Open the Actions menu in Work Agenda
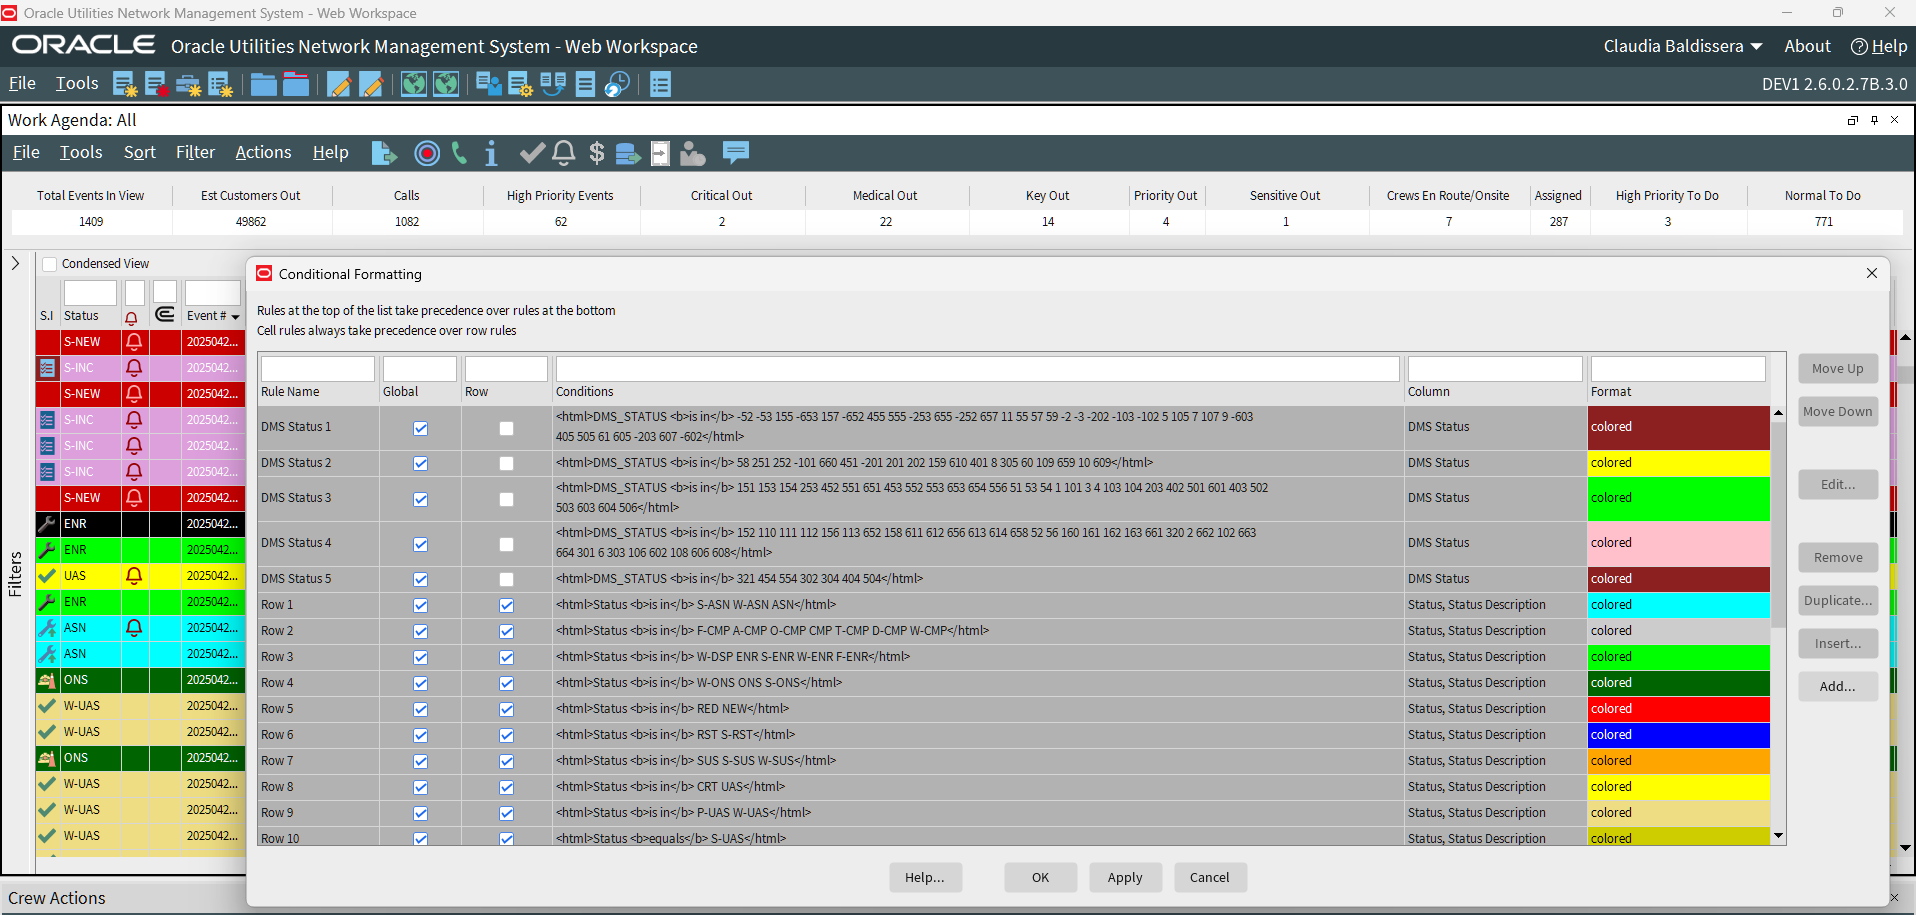The height and width of the screenshot is (915, 1916). pos(263,152)
